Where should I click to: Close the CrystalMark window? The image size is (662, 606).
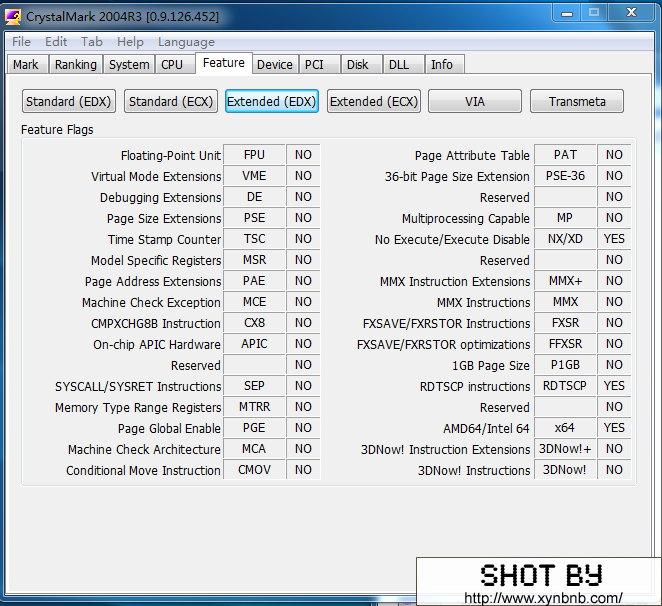point(631,13)
